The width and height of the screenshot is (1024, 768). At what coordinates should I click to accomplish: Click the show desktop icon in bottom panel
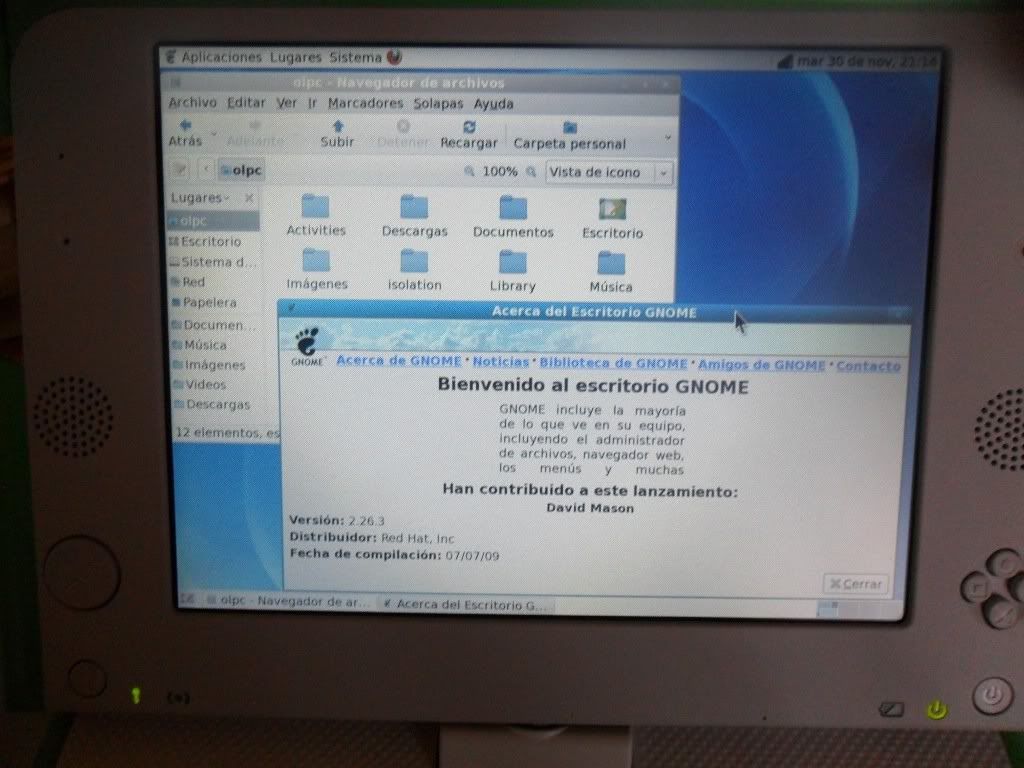(x=187, y=599)
